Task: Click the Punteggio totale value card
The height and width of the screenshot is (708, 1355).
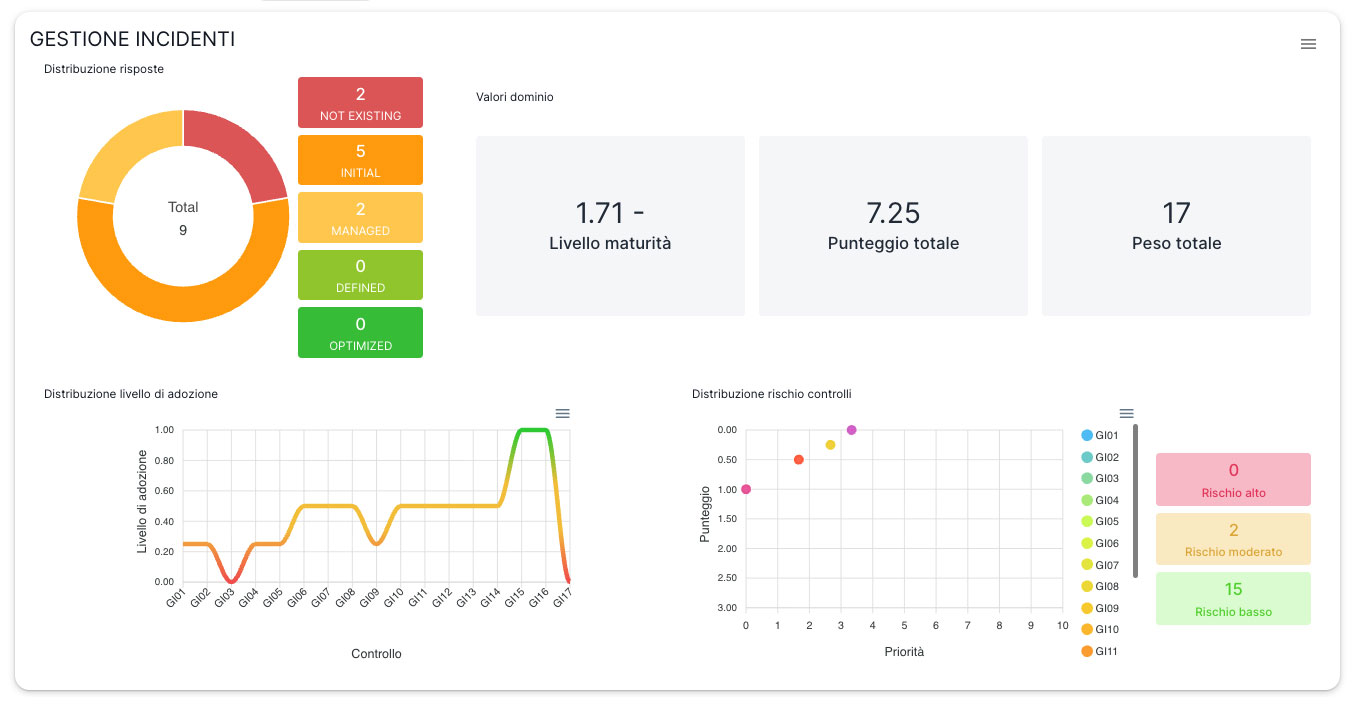Action: tap(893, 226)
